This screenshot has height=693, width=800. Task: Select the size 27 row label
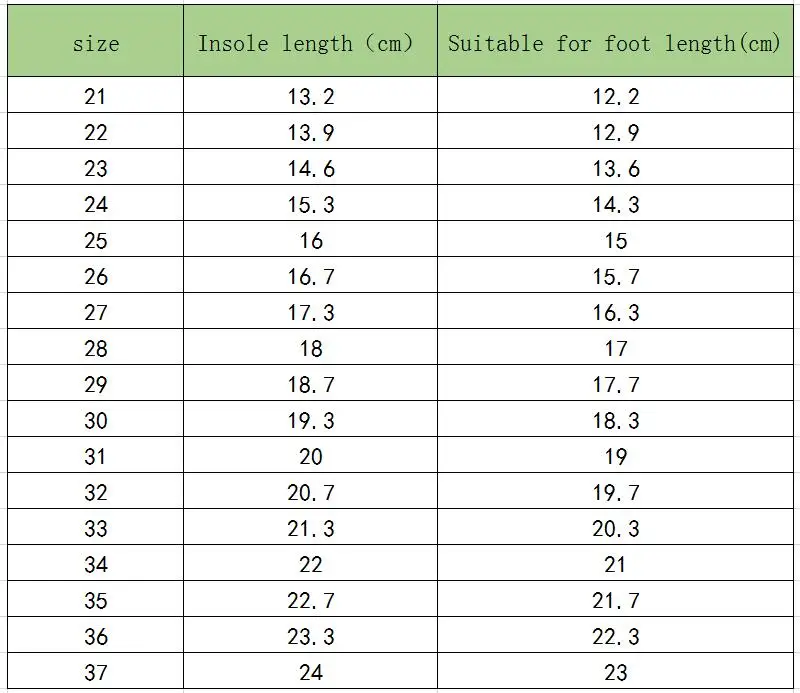pos(96,313)
